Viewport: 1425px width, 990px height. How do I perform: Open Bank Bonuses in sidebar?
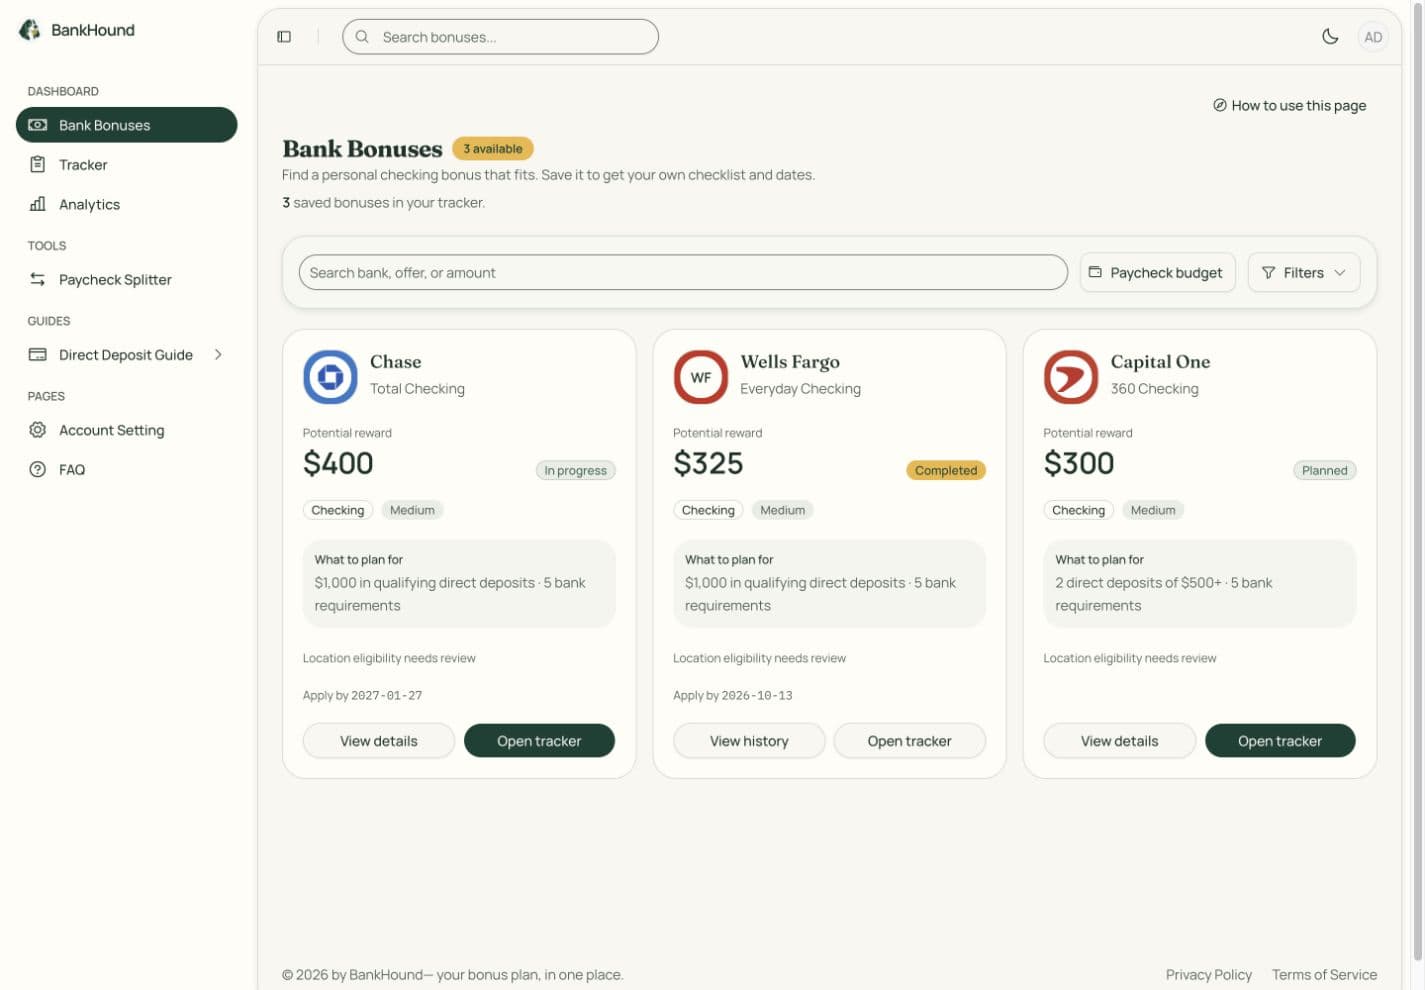(127, 125)
